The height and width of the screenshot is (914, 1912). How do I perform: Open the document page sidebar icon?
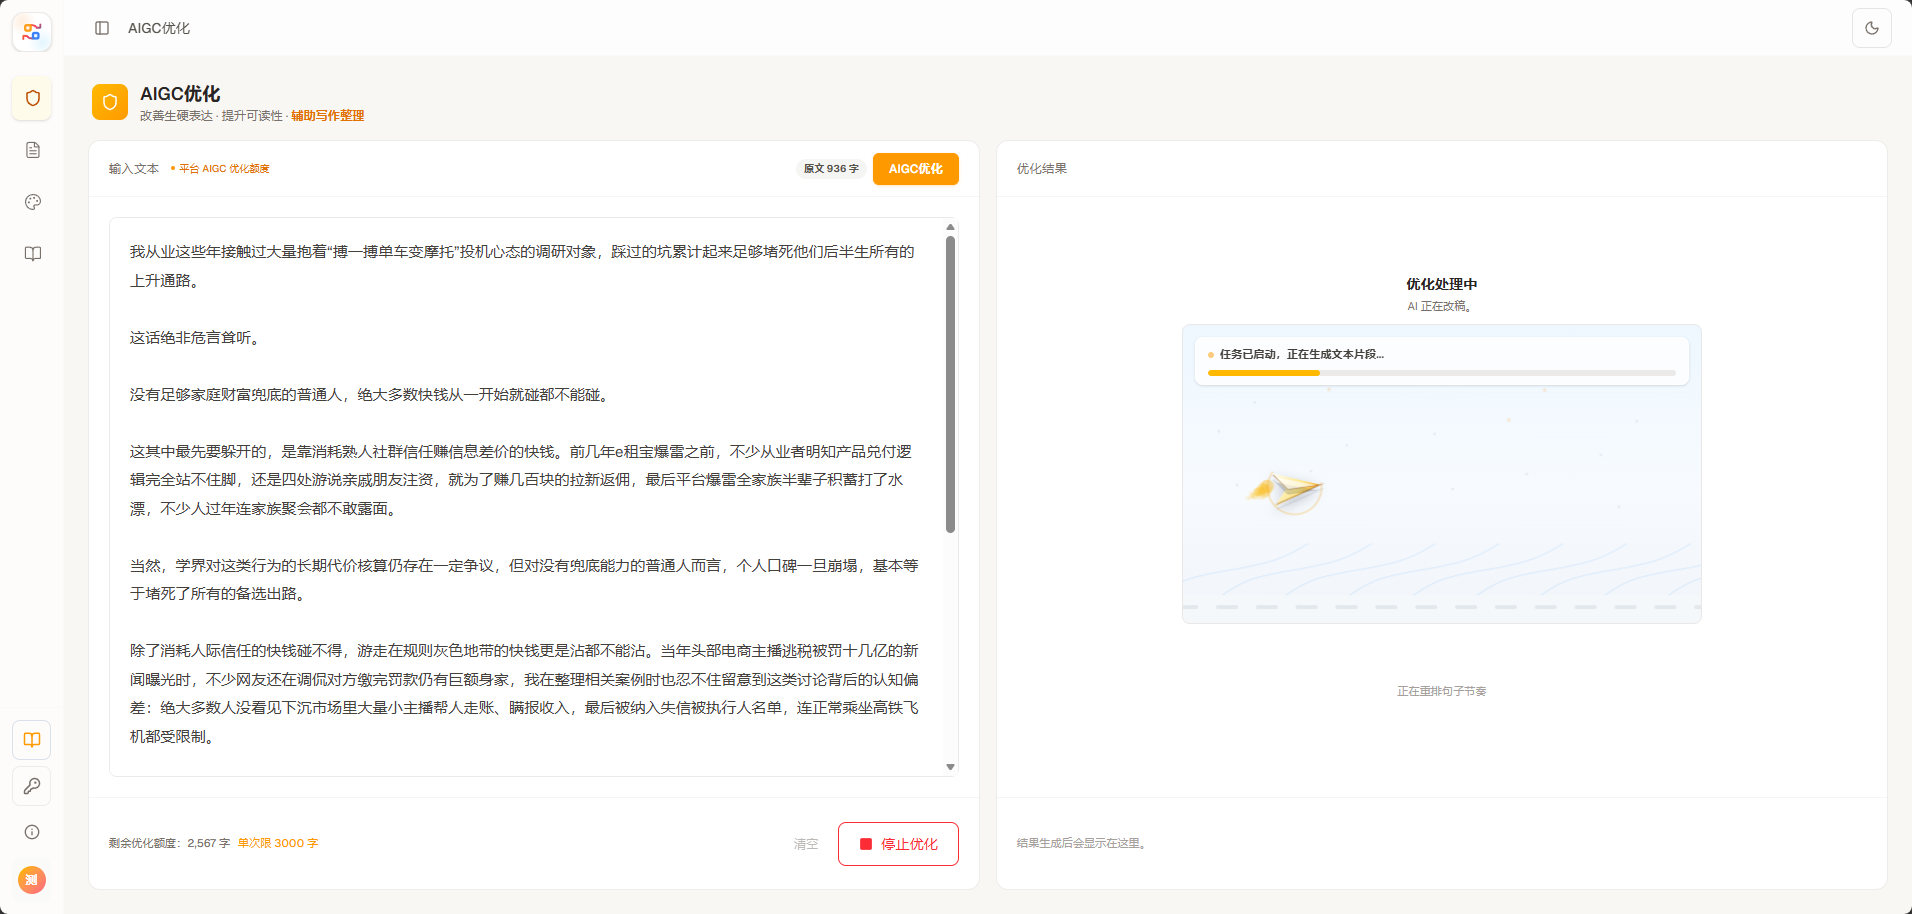(33, 150)
